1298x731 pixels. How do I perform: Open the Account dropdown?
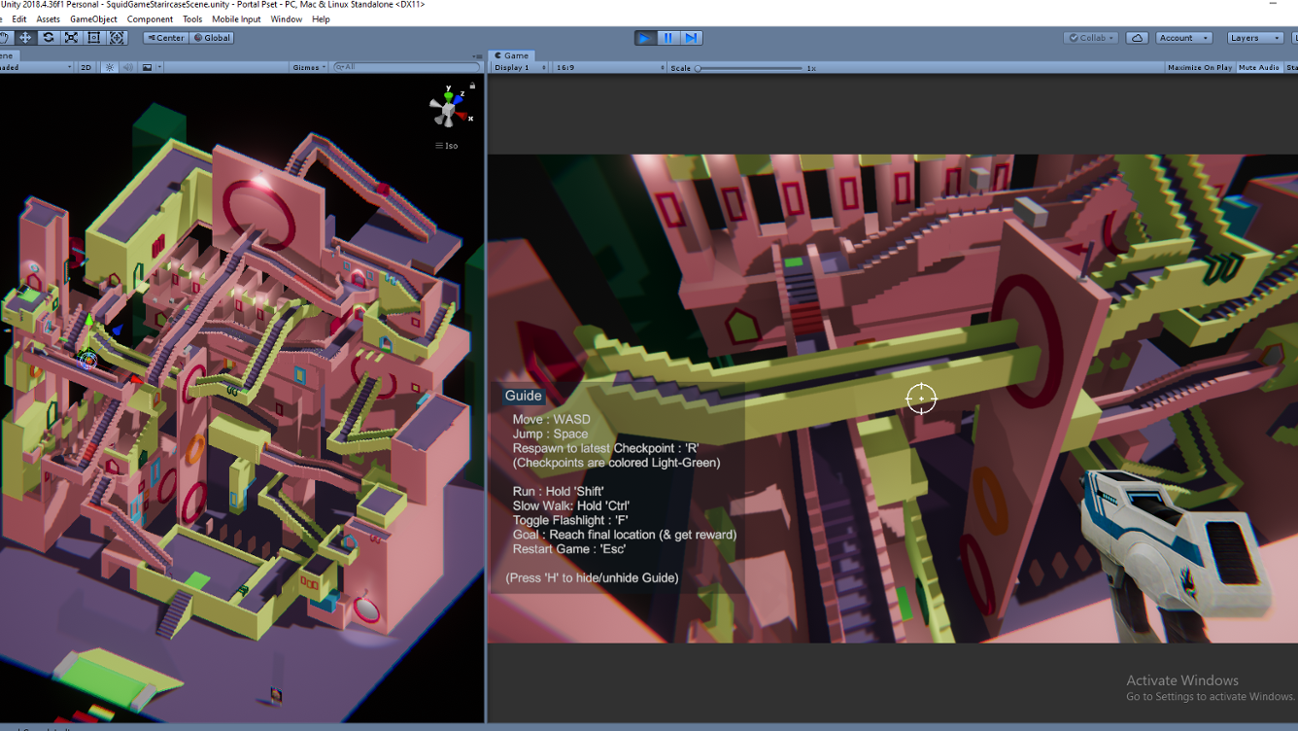[1183, 37]
